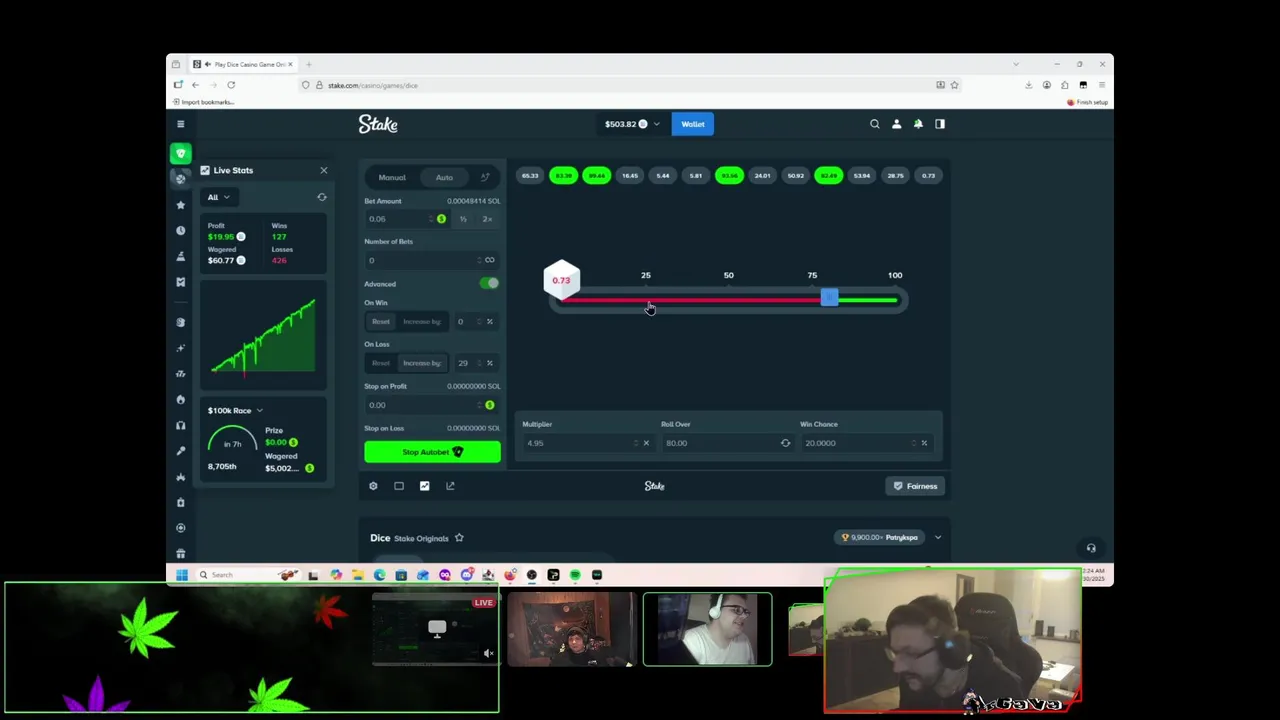Click the dice slider track near 50
The image size is (1280, 720).
pos(728,299)
